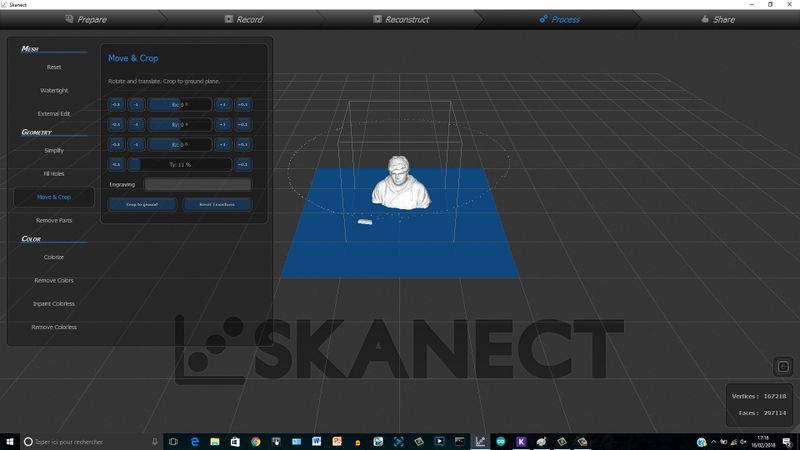This screenshot has height=450, width=800.
Task: Go to the Share tab
Action: [718, 19]
